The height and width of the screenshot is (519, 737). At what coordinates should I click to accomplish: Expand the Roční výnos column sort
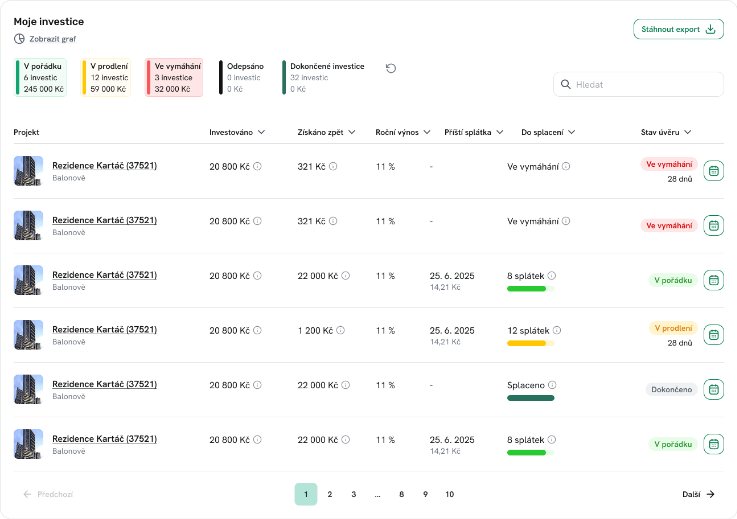click(425, 132)
